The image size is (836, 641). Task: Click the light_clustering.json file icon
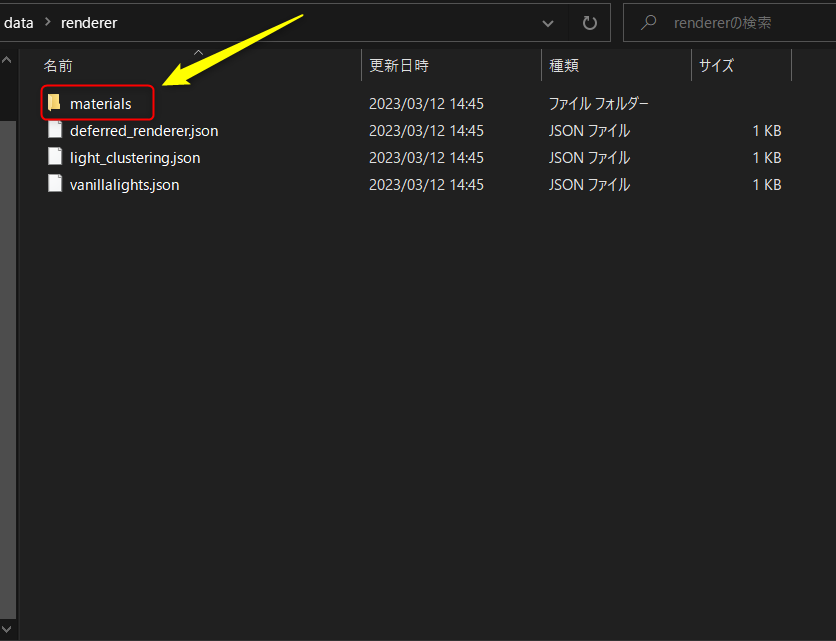(x=54, y=157)
